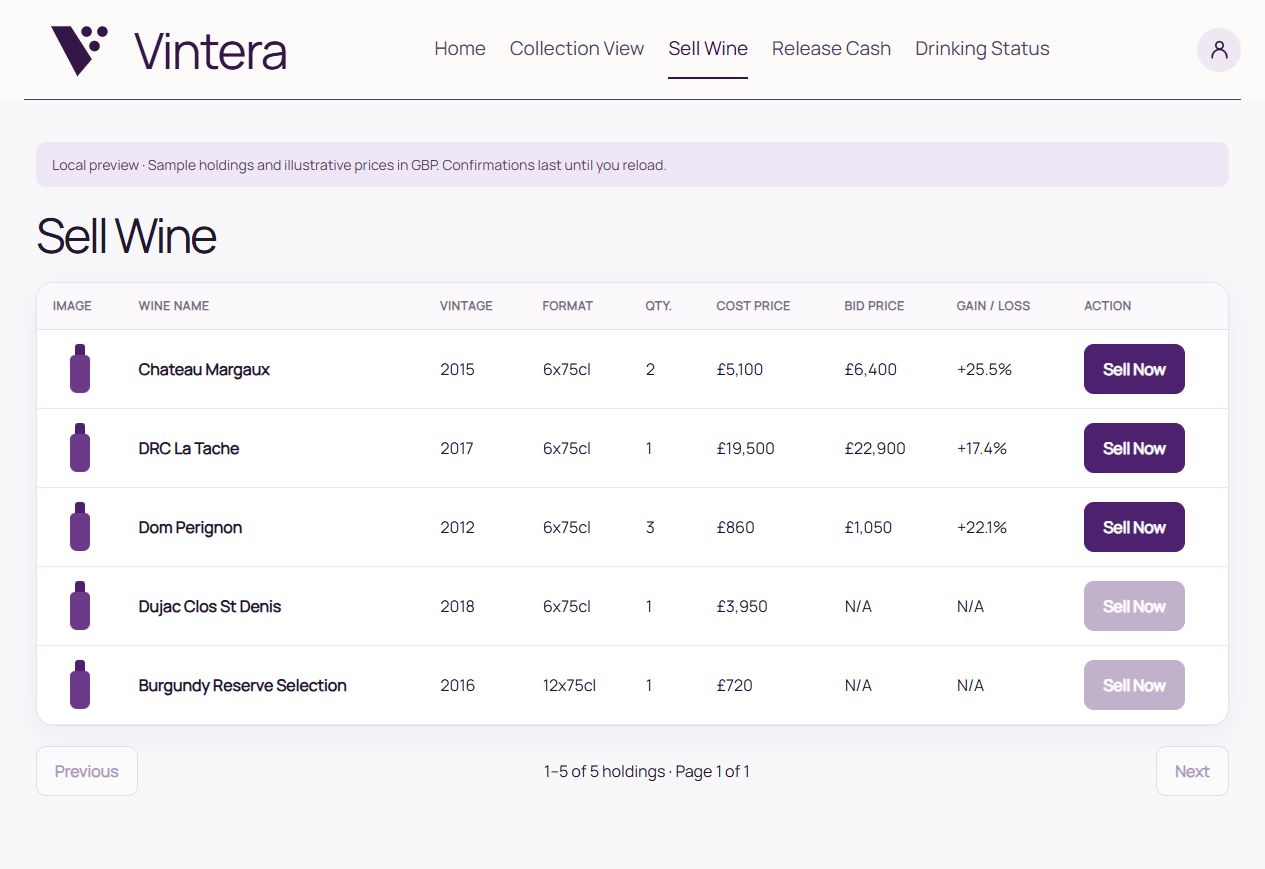Click the £1,050 bid price
The image size is (1265, 869).
pos(868,527)
